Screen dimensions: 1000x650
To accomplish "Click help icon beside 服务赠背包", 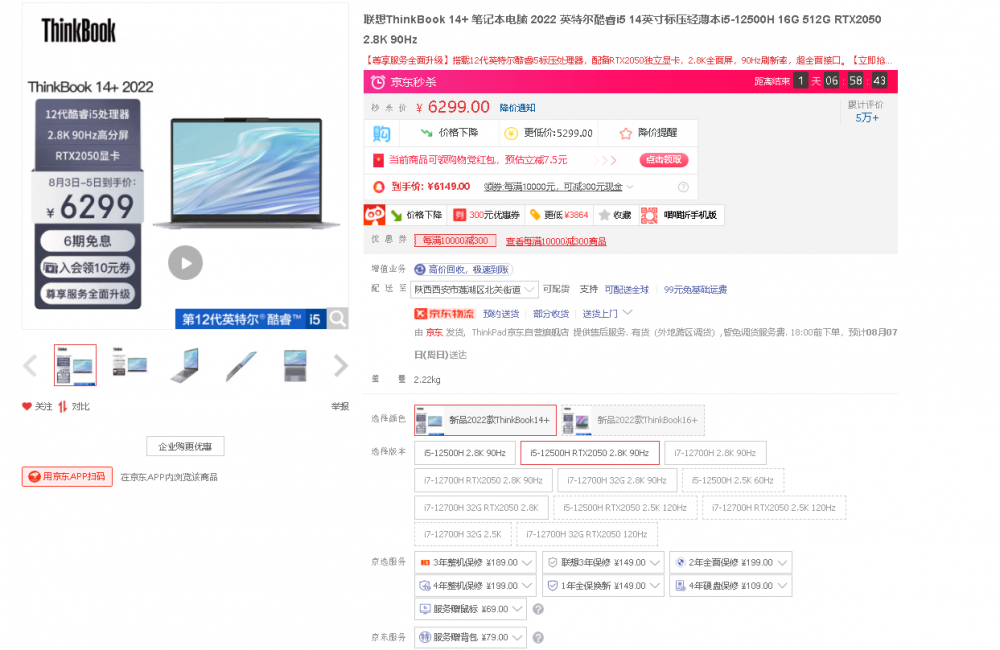I will pyautogui.click(x=538, y=637).
